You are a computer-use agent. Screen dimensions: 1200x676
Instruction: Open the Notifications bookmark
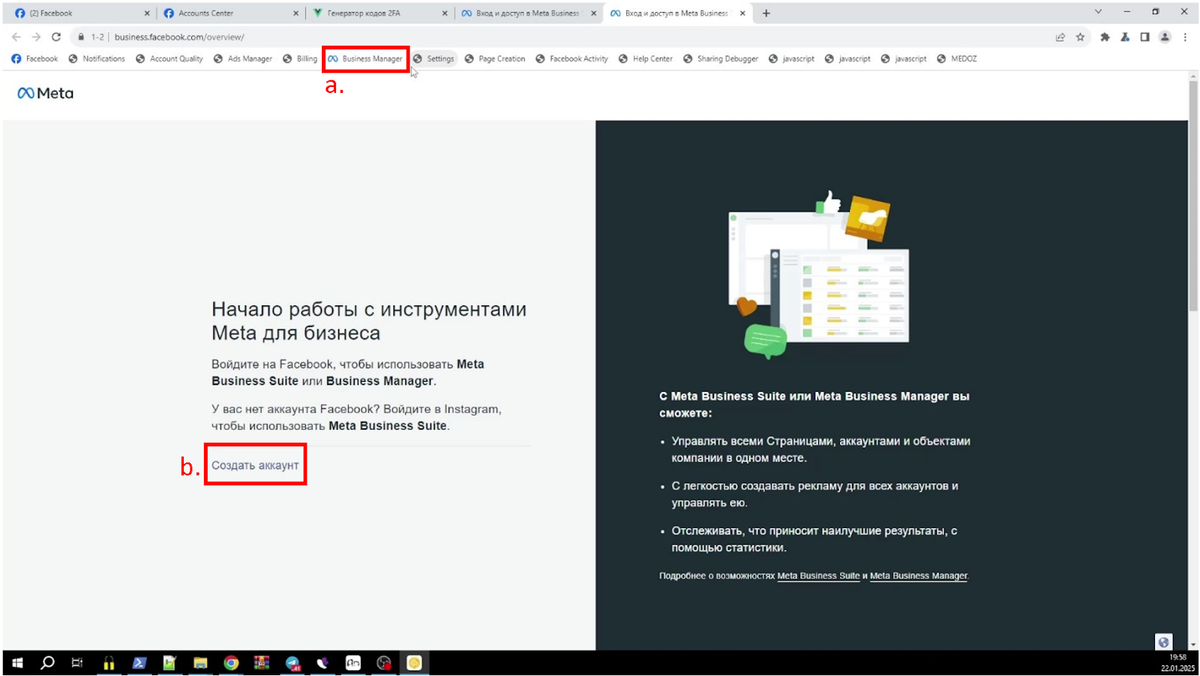tap(97, 59)
